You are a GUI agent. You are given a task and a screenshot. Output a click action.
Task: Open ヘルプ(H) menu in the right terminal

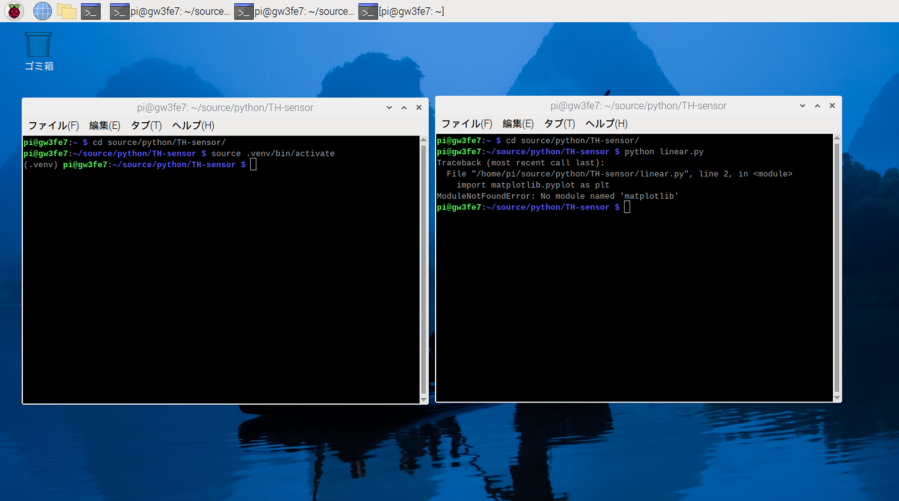[606, 124]
